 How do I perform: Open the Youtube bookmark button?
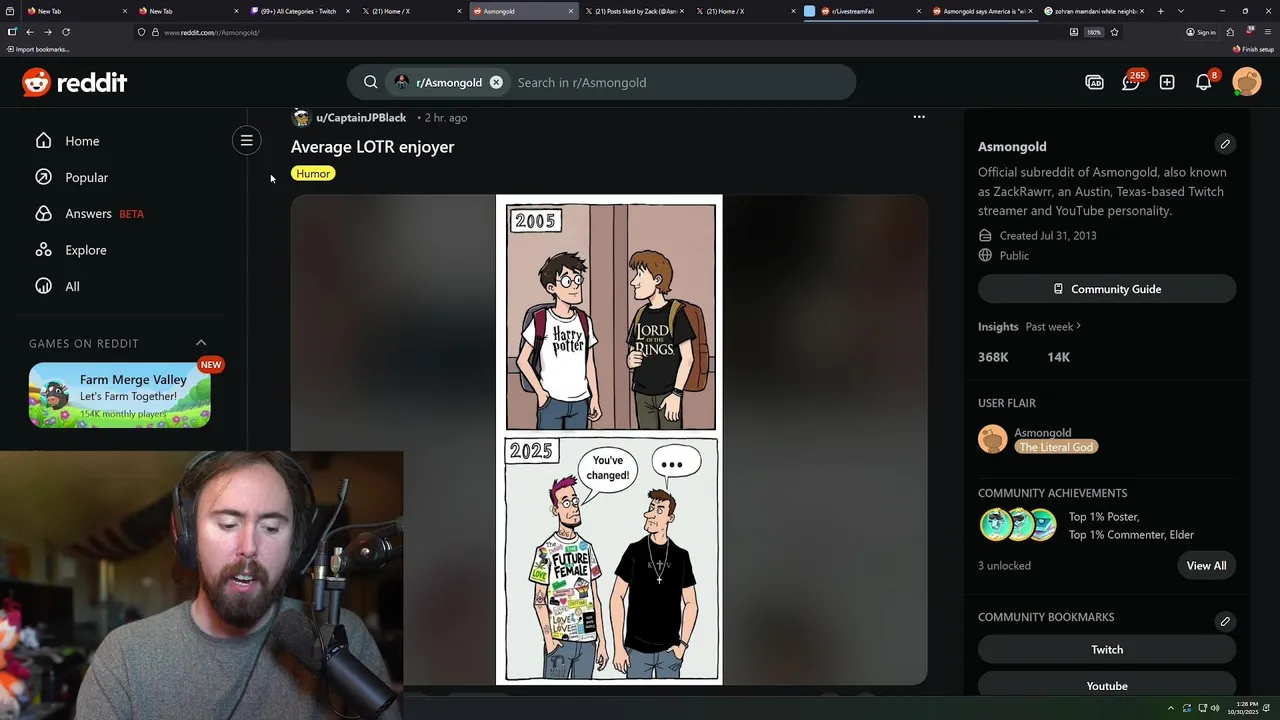(x=1107, y=685)
